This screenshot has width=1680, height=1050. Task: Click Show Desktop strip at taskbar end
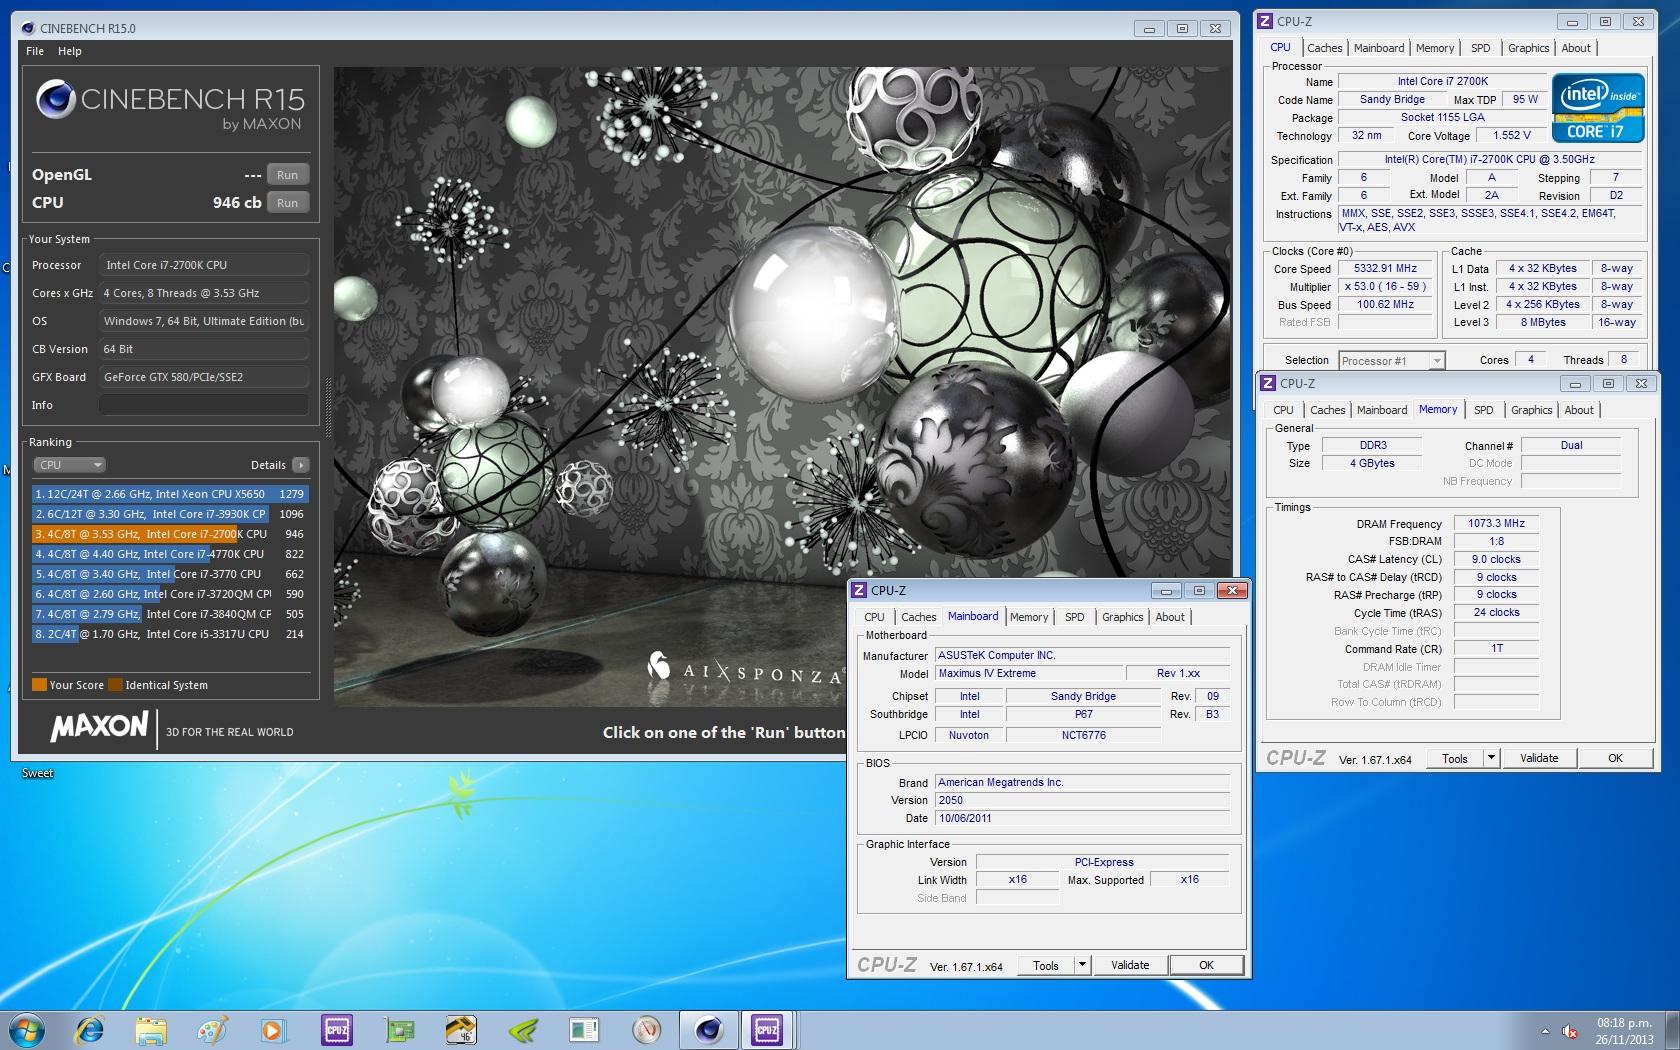pos(1673,1030)
